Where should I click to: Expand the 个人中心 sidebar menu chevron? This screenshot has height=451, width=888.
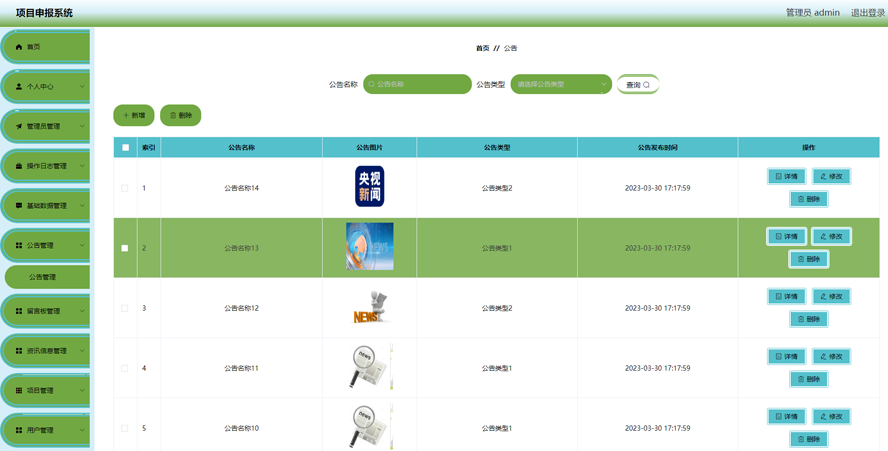pos(82,87)
